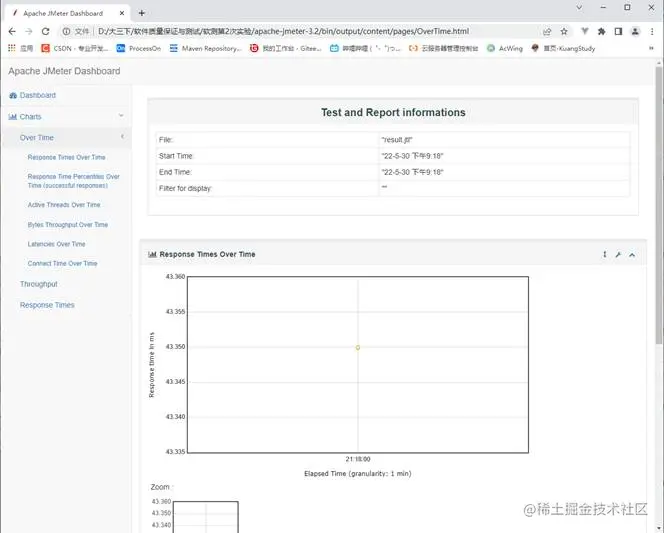This screenshot has height=533, width=664.
Task: Click the "result.jtl" file value
Action: click(397, 140)
